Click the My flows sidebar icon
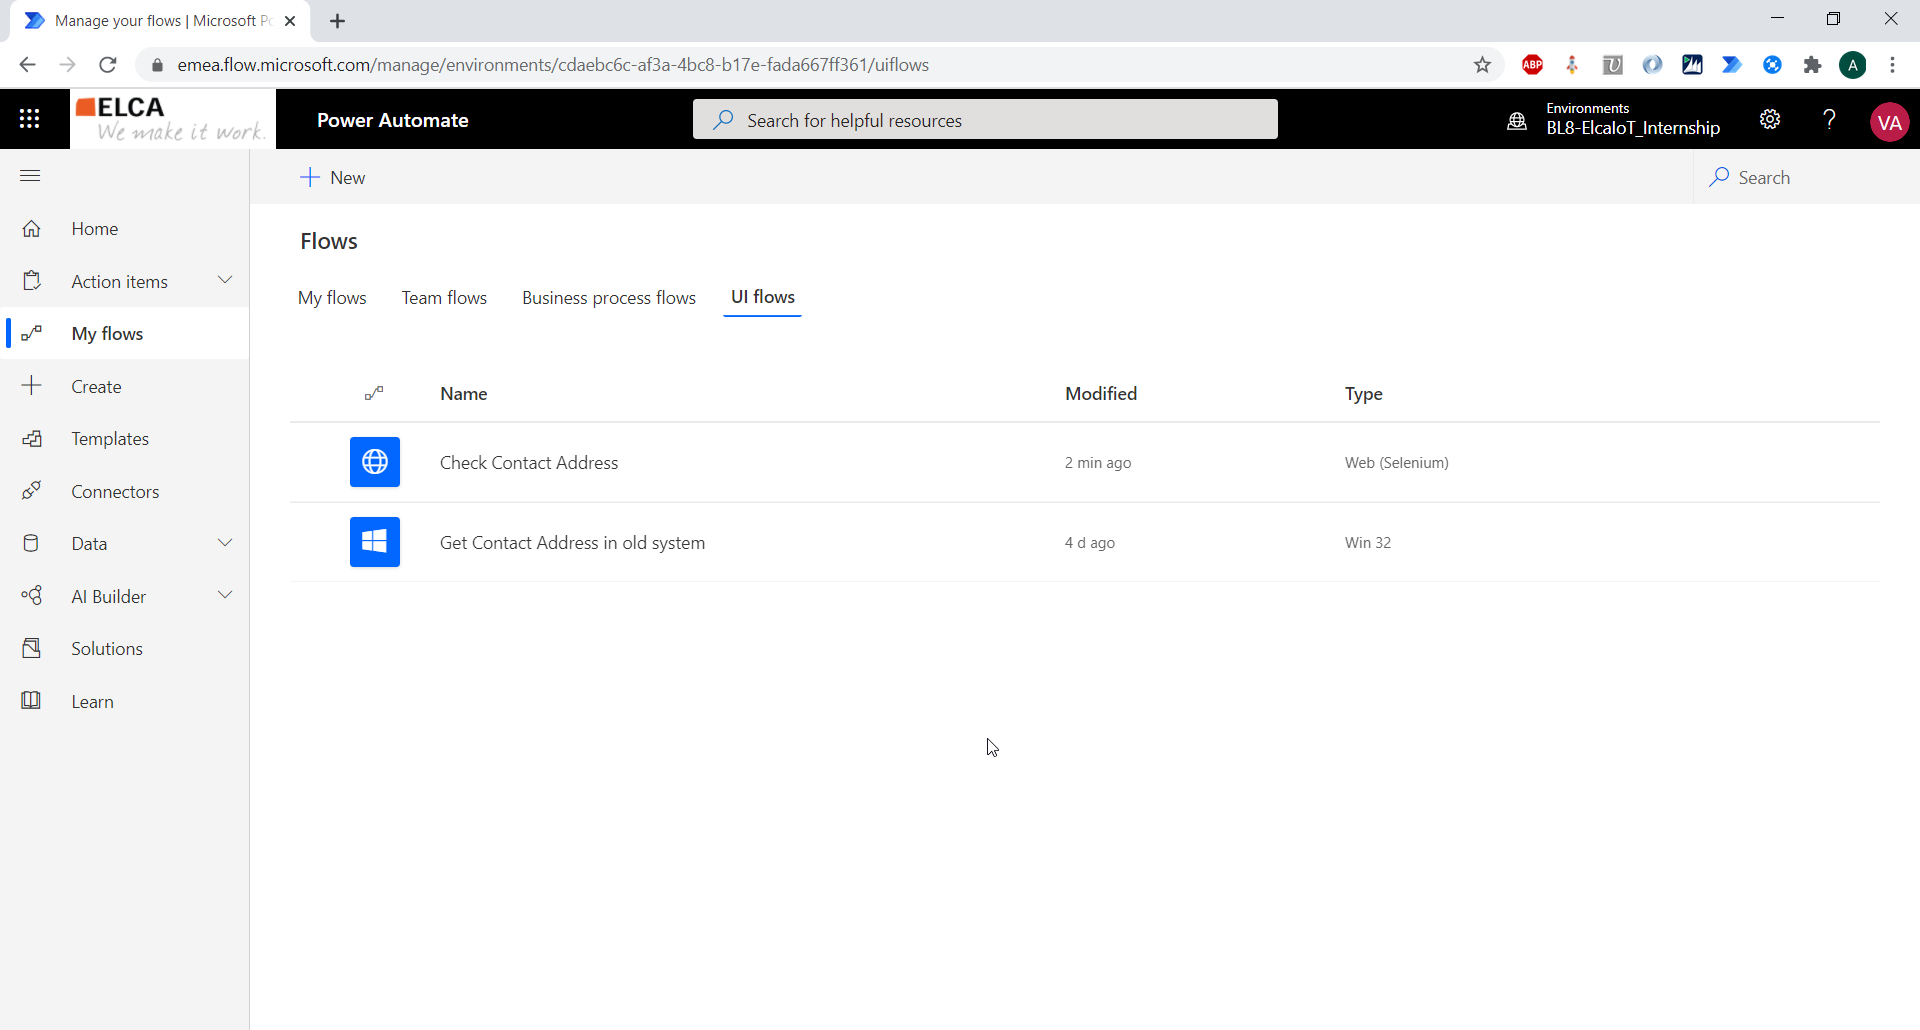Image resolution: width=1920 pixels, height=1030 pixels. click(x=32, y=334)
